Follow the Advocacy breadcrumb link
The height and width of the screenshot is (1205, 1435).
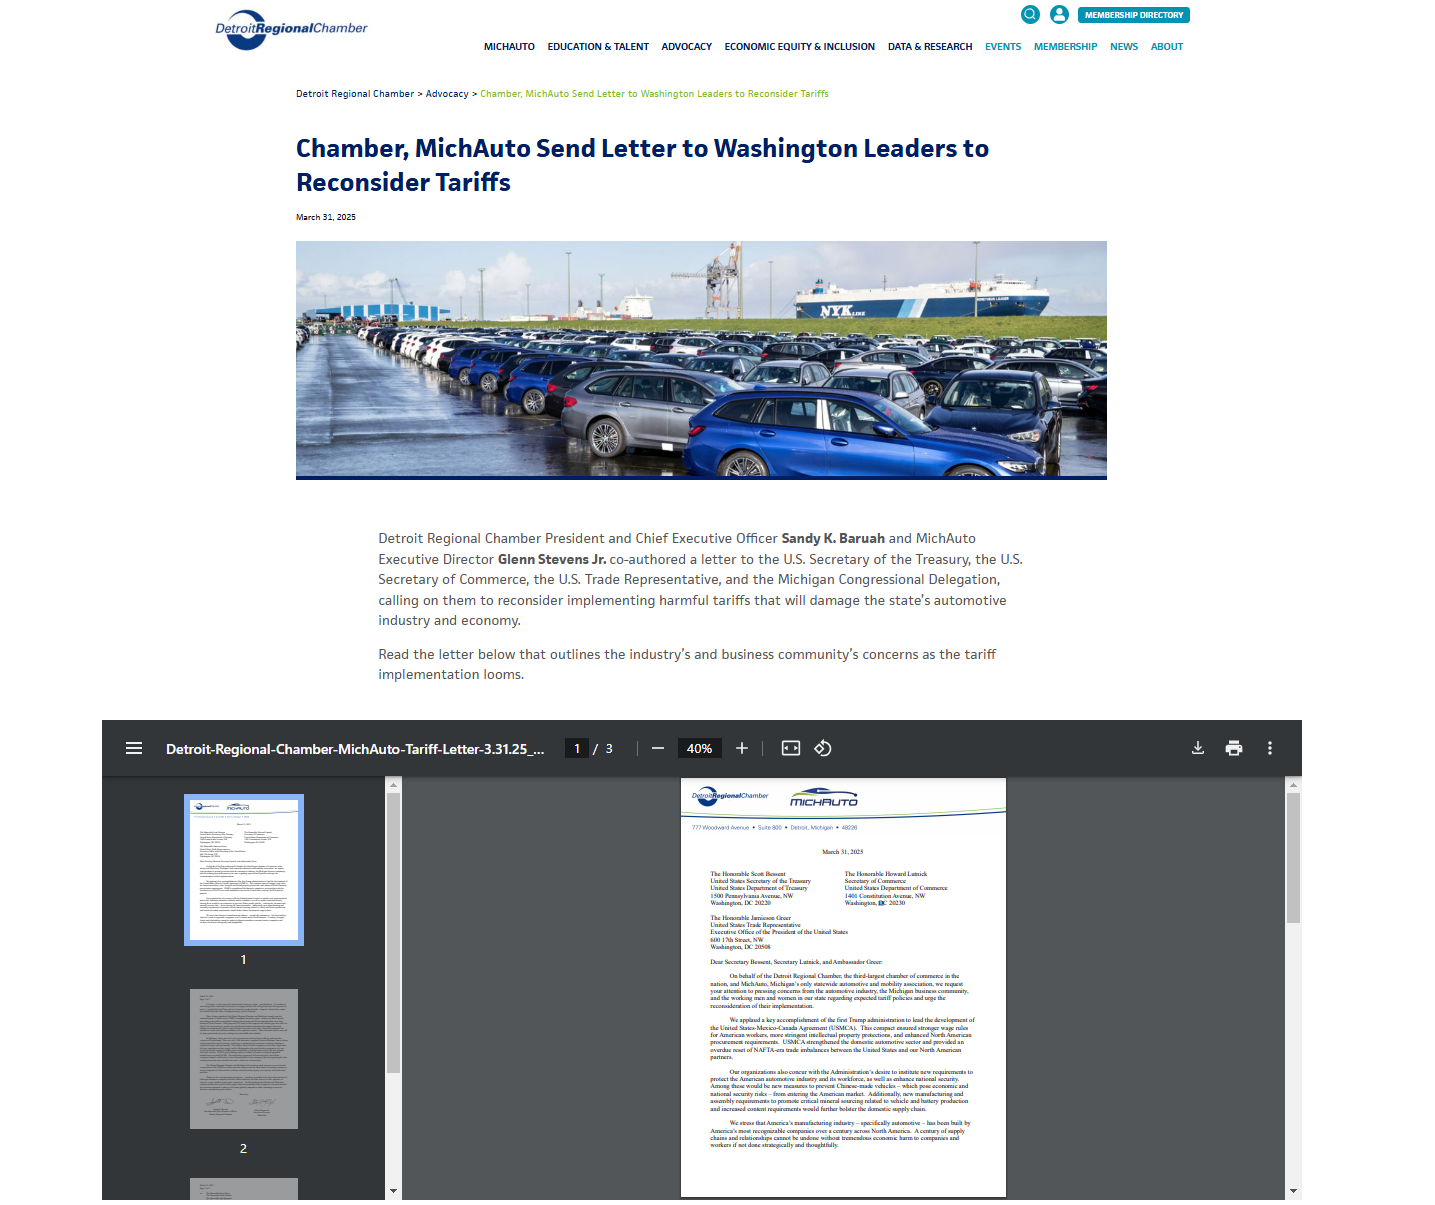447,94
